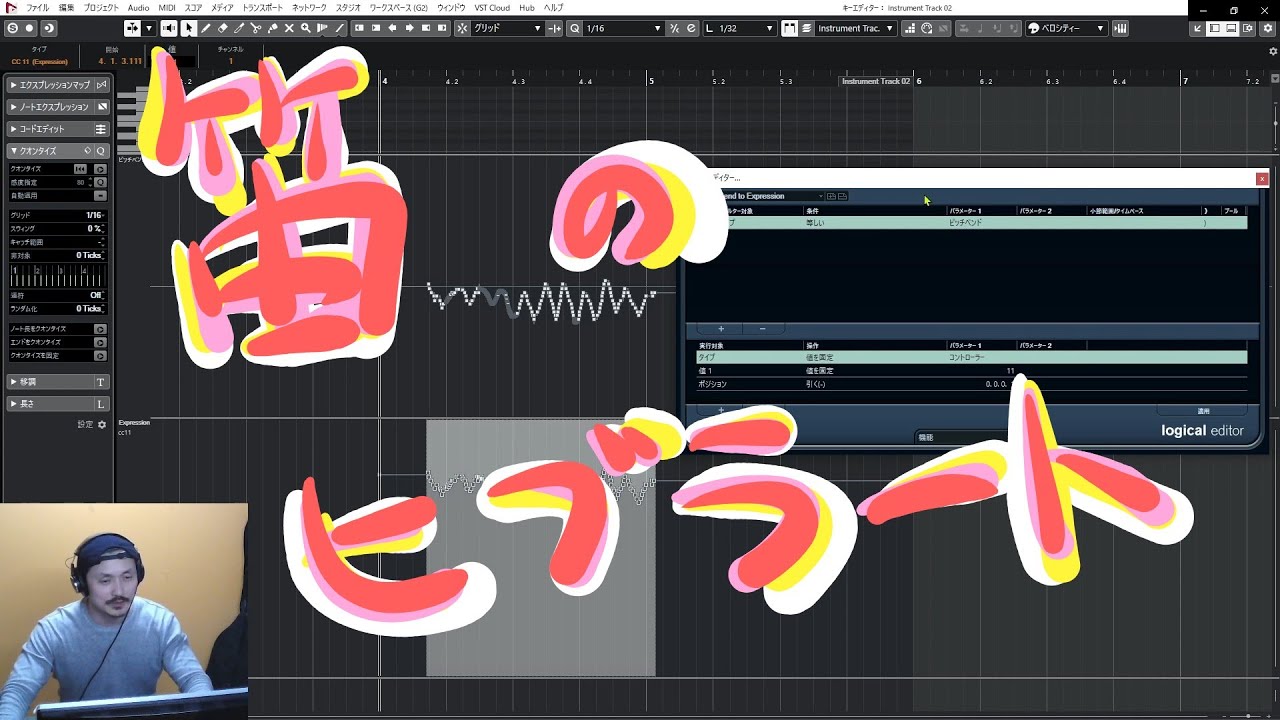Open the 編集 menu
Screen dimensions: 1280x720
pos(66,8)
